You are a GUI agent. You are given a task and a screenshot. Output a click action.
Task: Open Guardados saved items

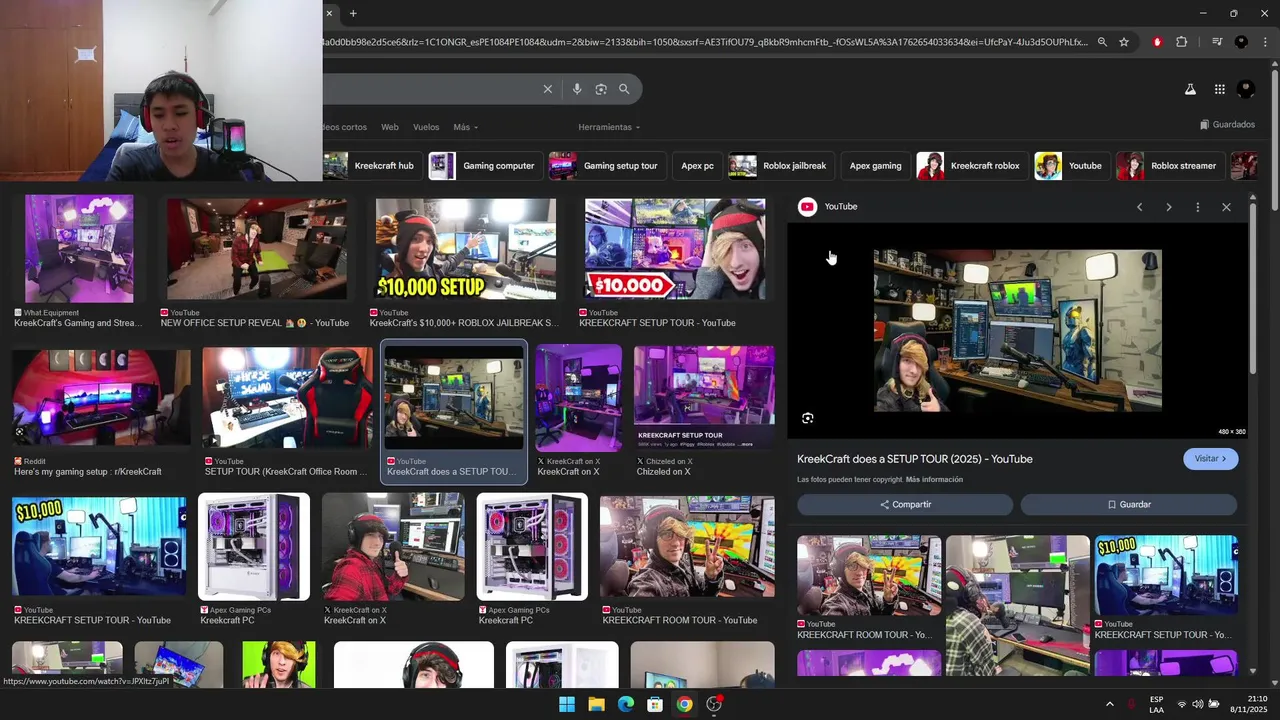point(1227,125)
